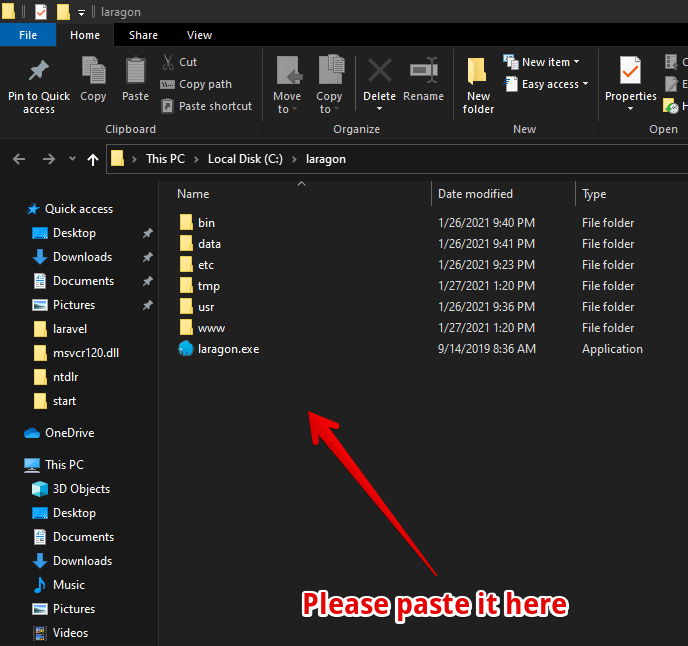Open recent locations dropdown arrow
This screenshot has width=688, height=646.
coord(72,158)
